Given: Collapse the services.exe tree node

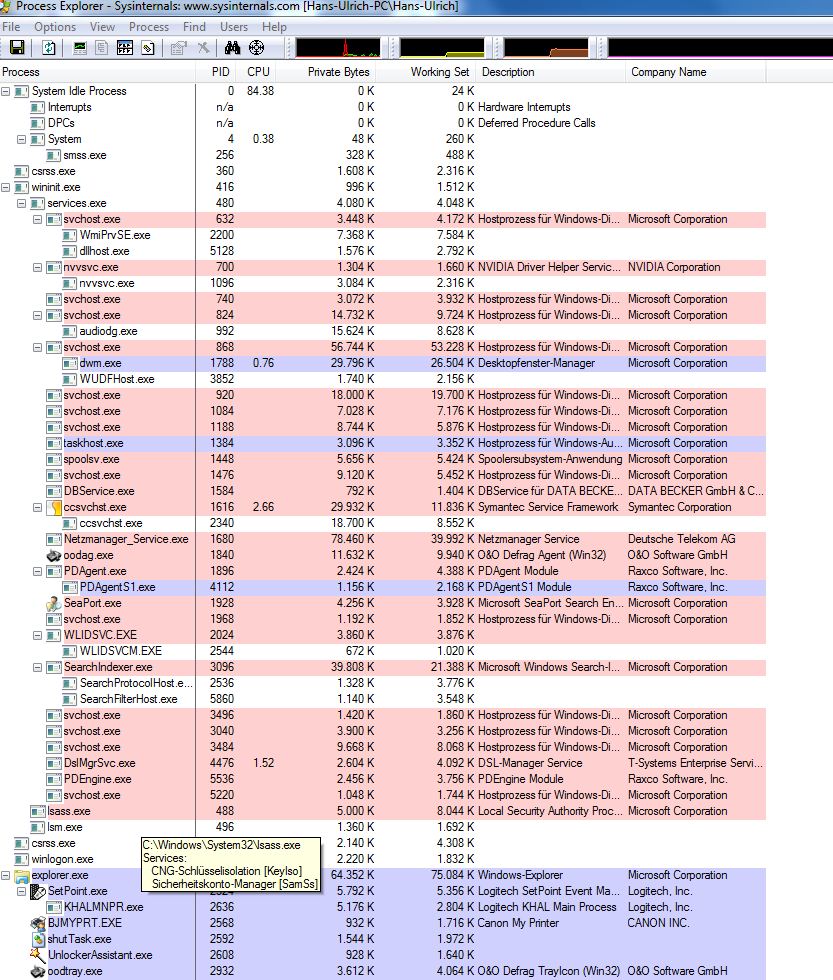Looking at the screenshot, I should [21, 203].
